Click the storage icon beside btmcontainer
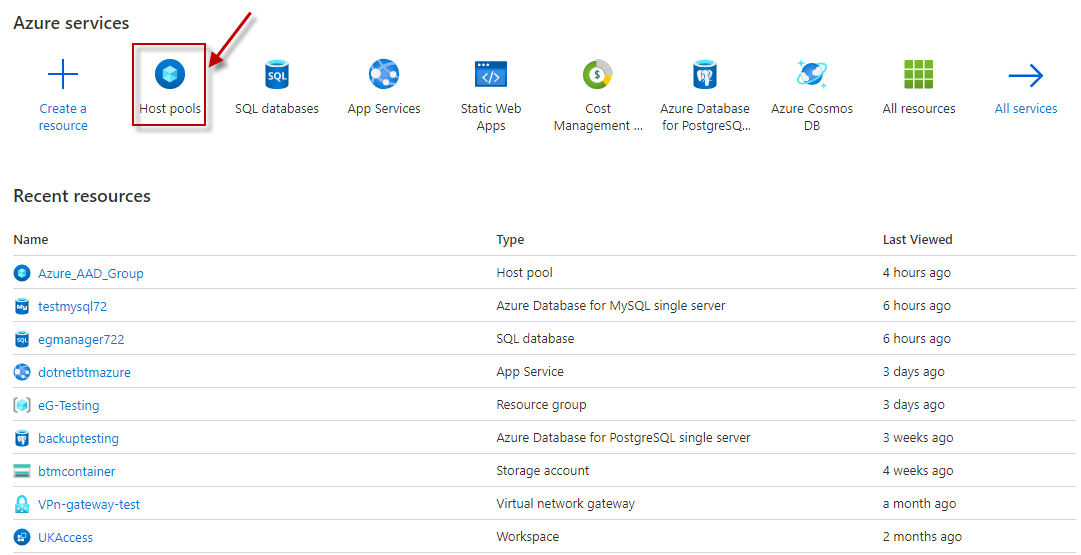Viewport: 1081px width, 555px height. click(x=22, y=472)
